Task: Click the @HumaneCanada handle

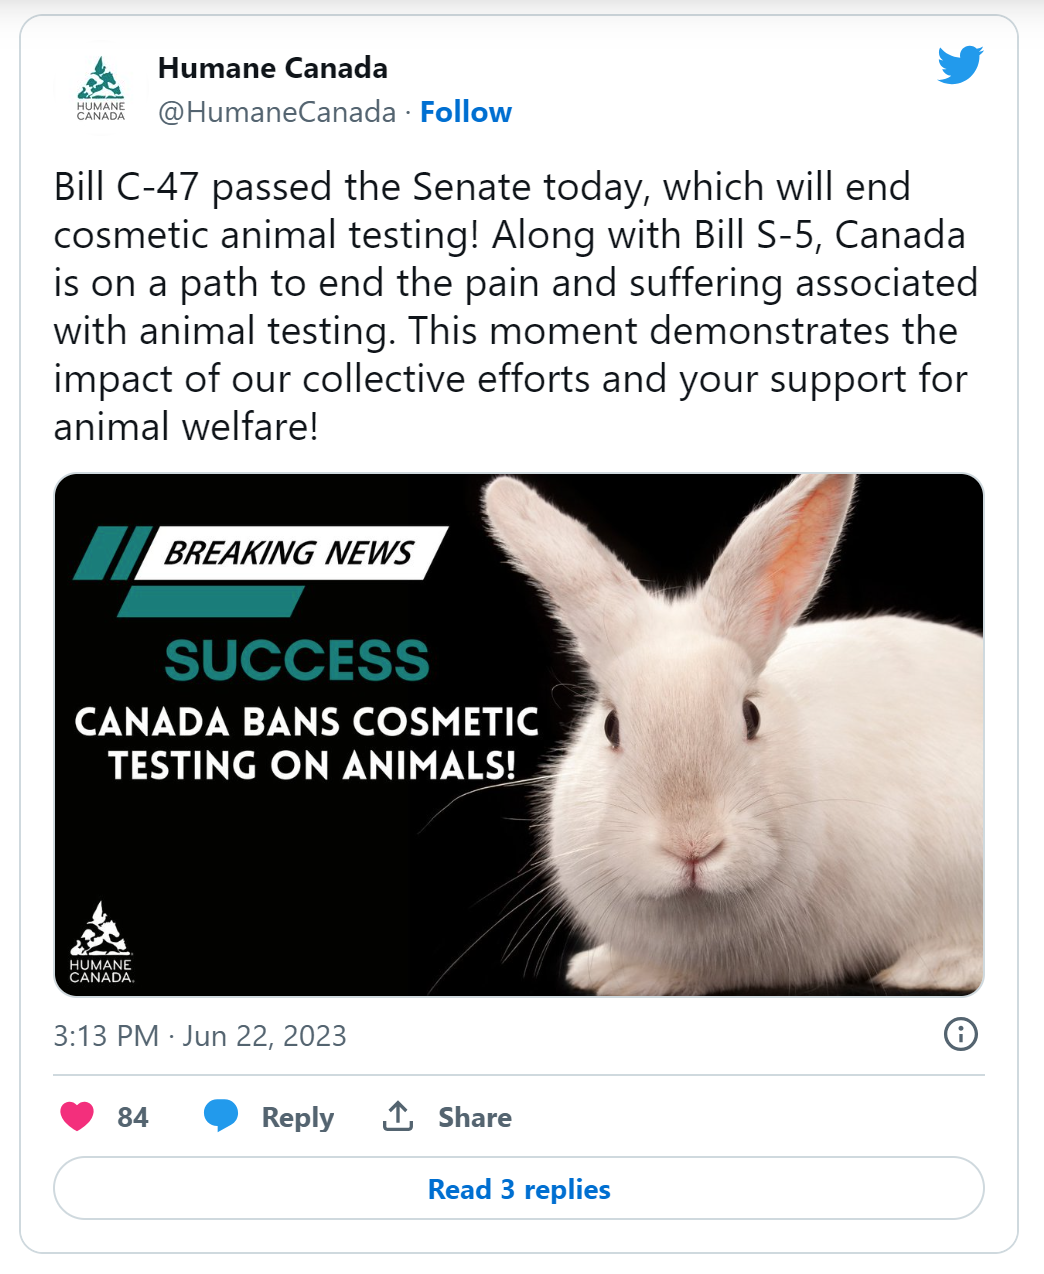Action: point(277,112)
